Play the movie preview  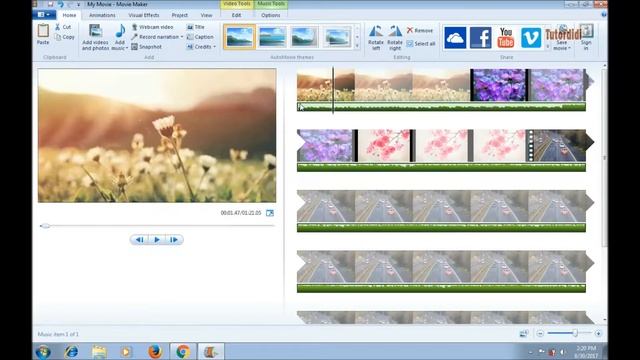(157, 240)
